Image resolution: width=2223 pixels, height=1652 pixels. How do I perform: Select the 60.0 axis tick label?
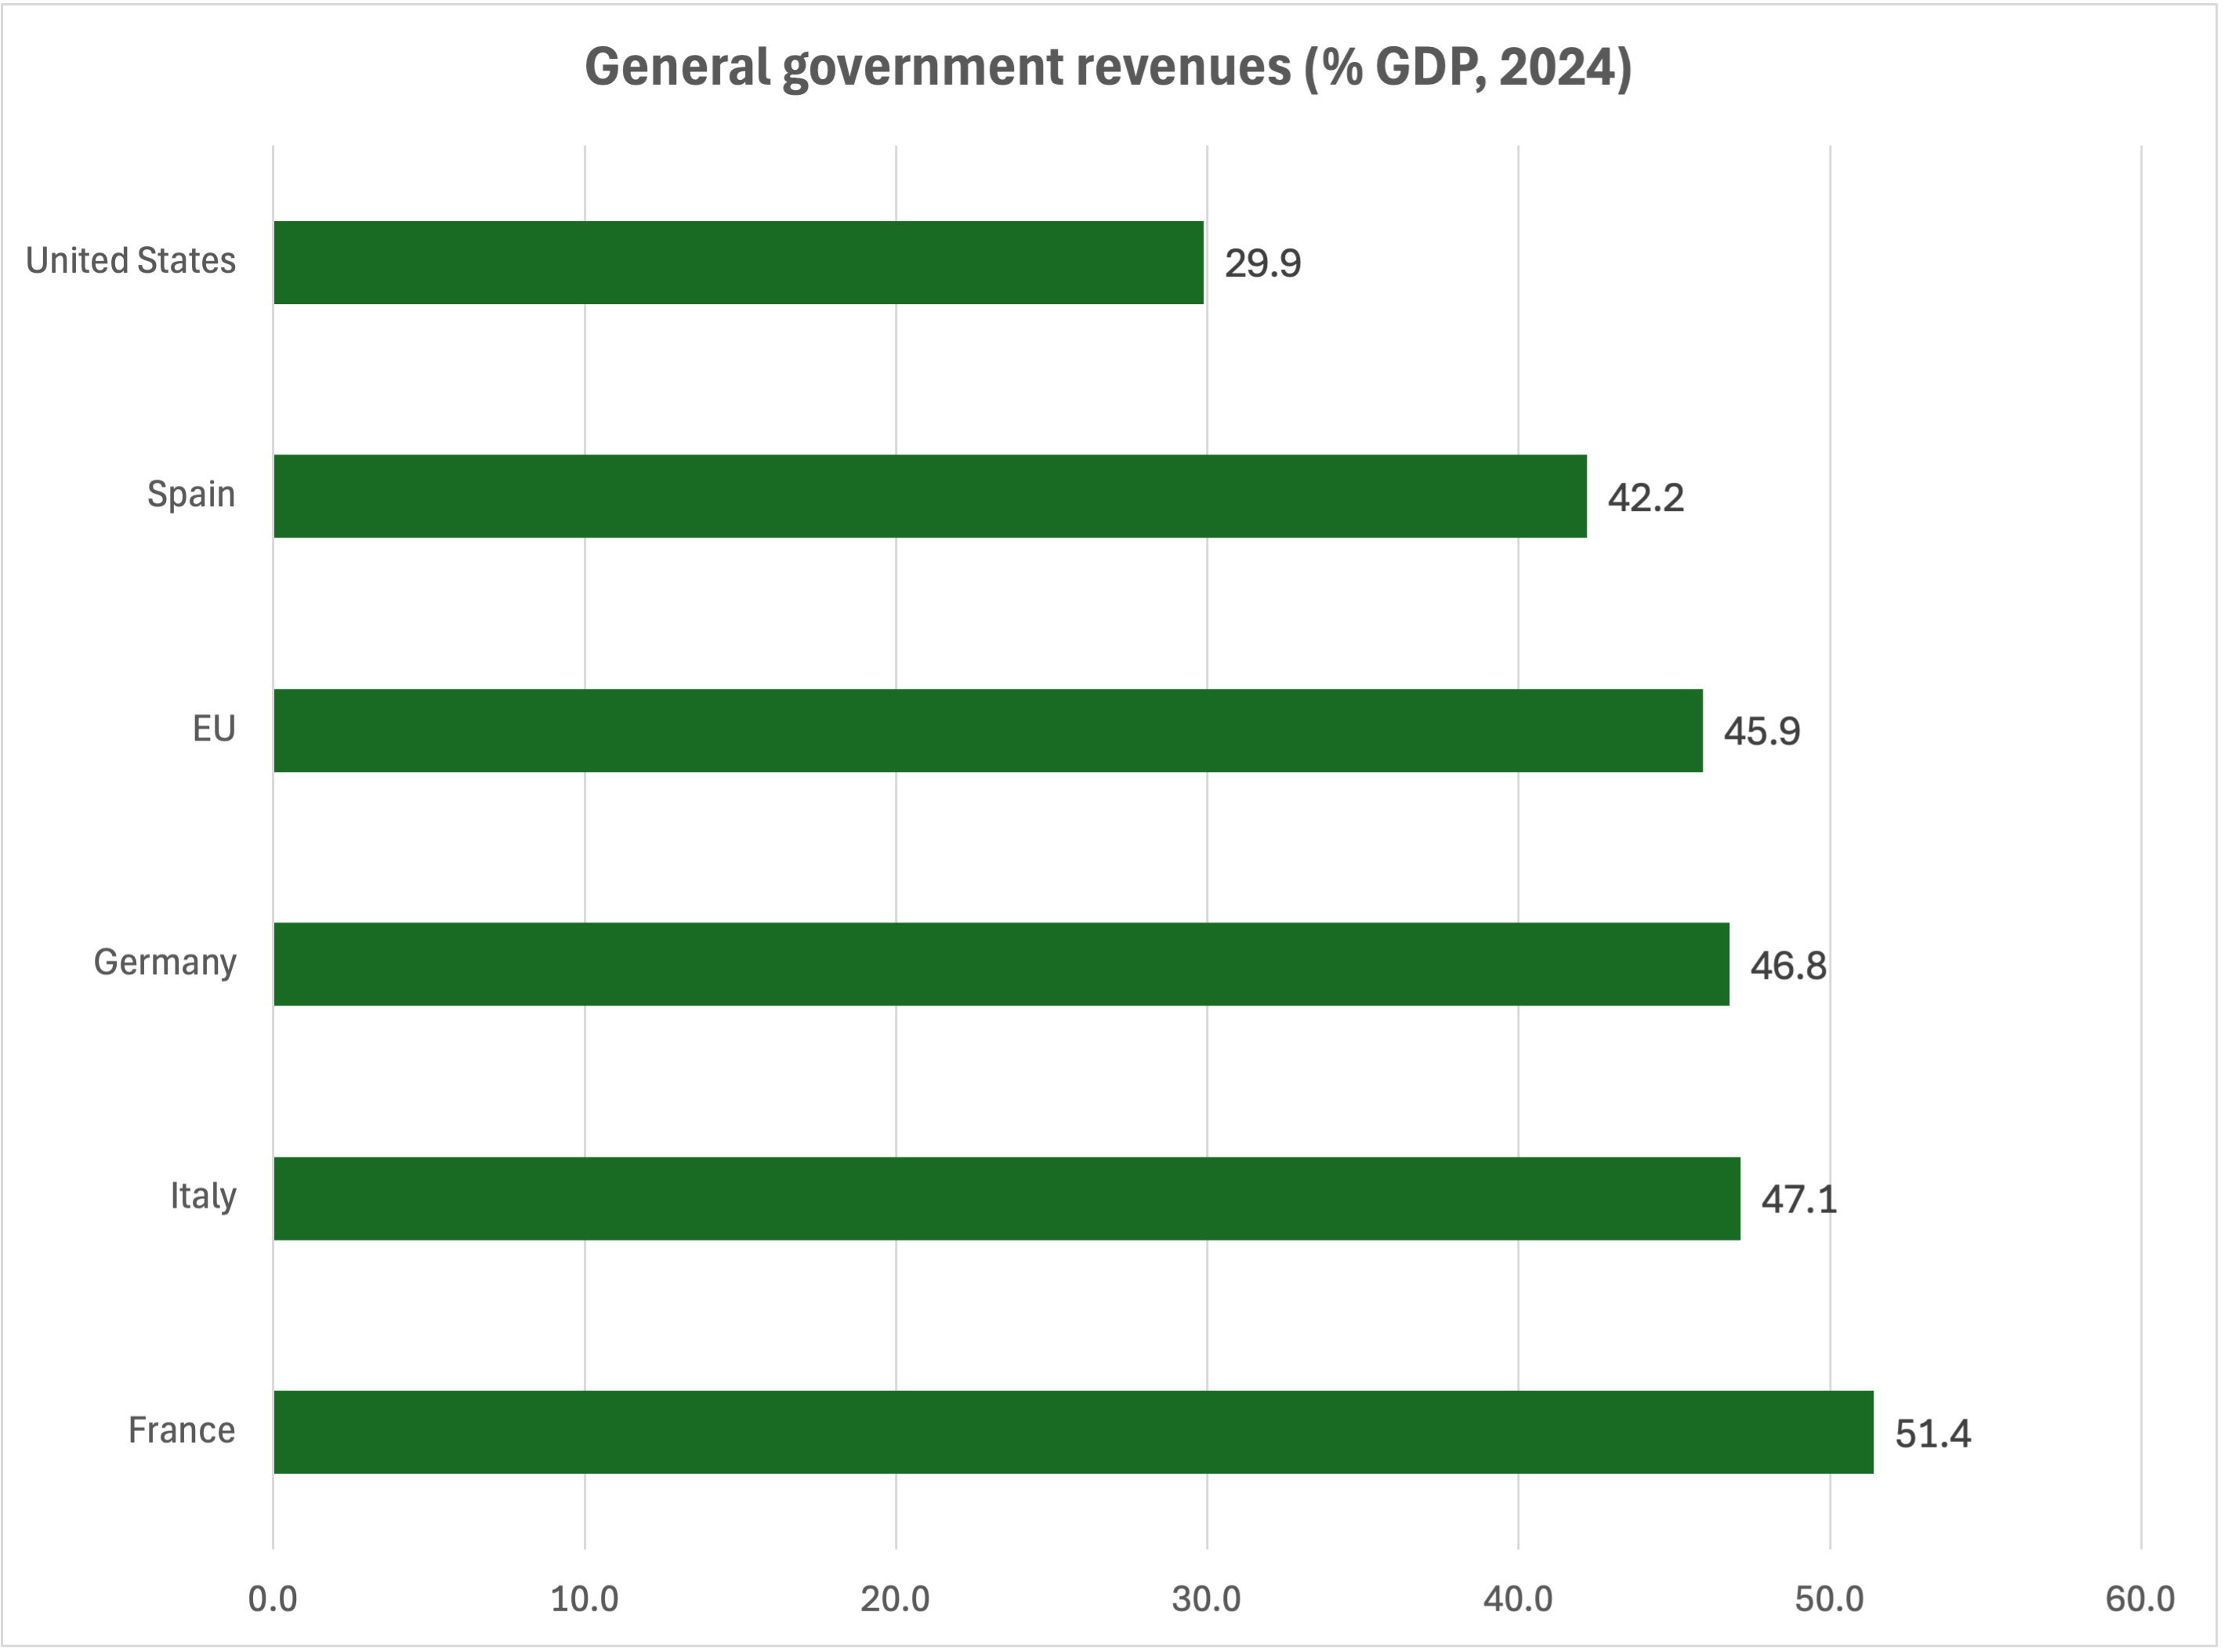2140,1599
